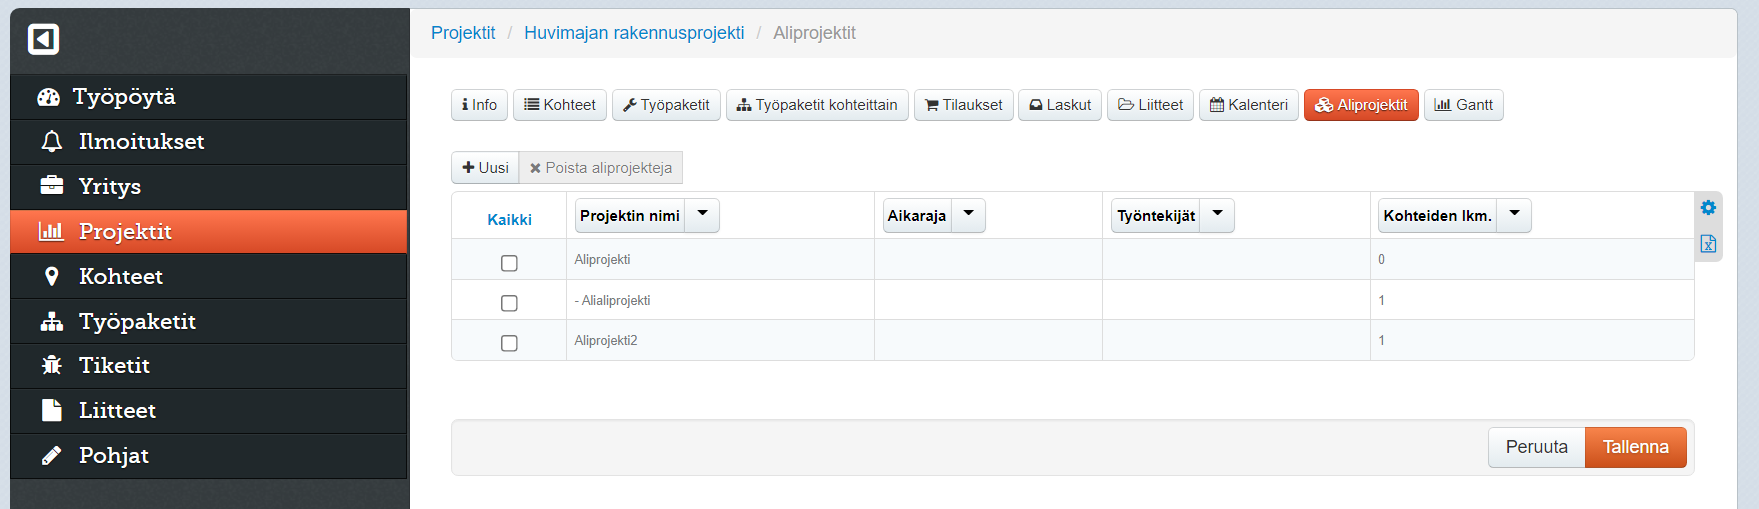
Task: Tick the Aliprojekti2 row checkbox
Action: 509,343
